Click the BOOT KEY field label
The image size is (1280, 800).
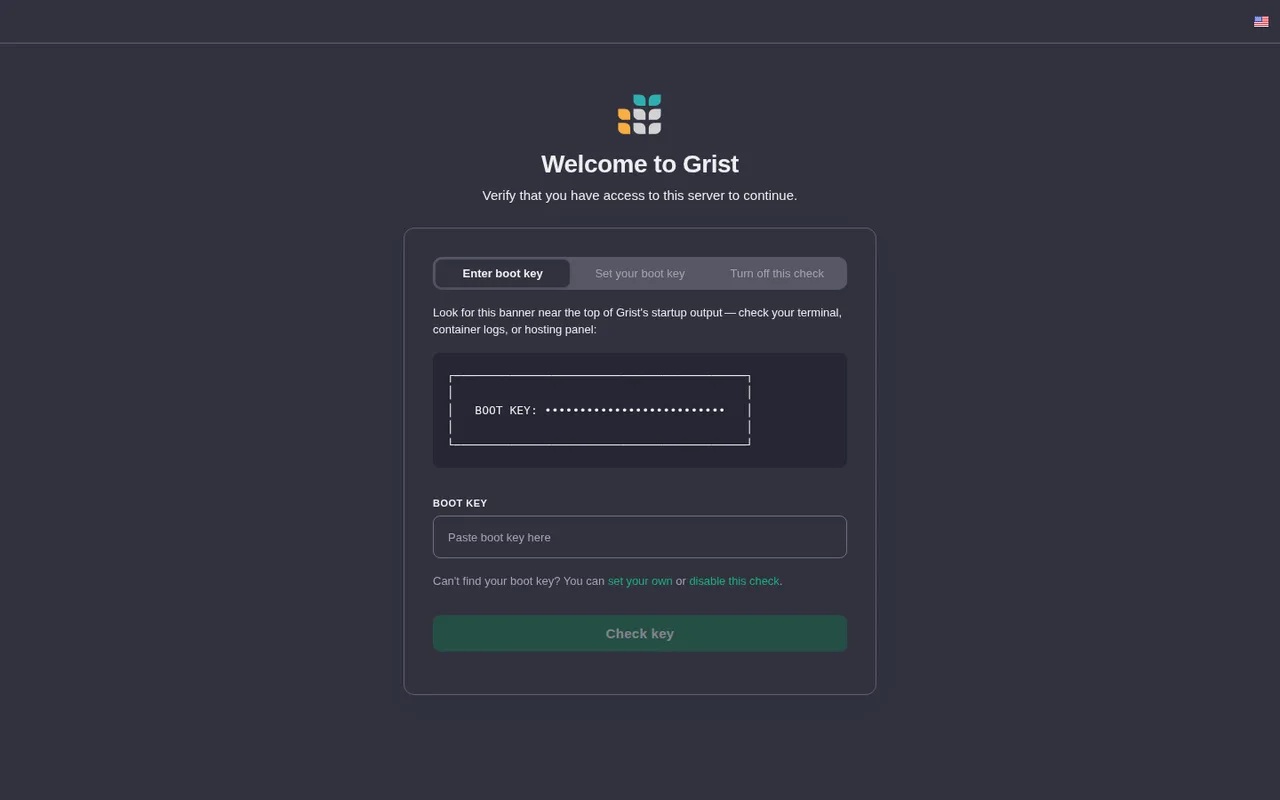(460, 503)
